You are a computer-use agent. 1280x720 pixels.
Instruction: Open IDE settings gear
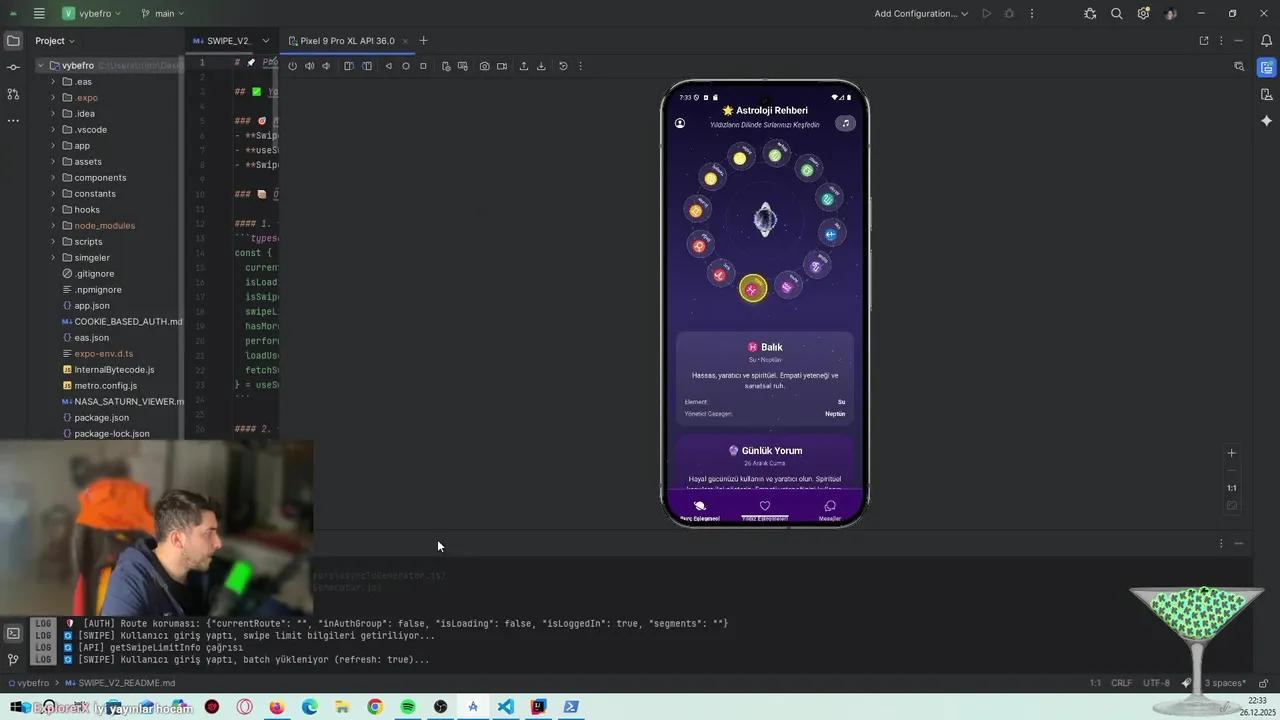coord(1143,13)
